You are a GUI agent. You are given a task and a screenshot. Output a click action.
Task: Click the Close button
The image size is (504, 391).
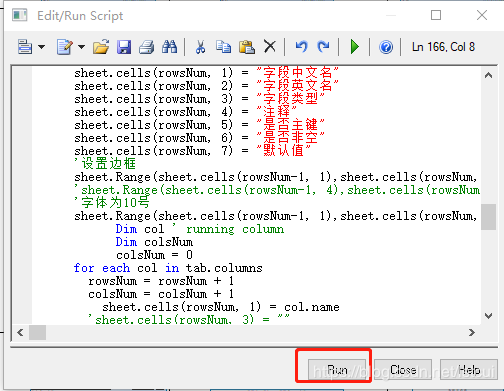coord(403,369)
